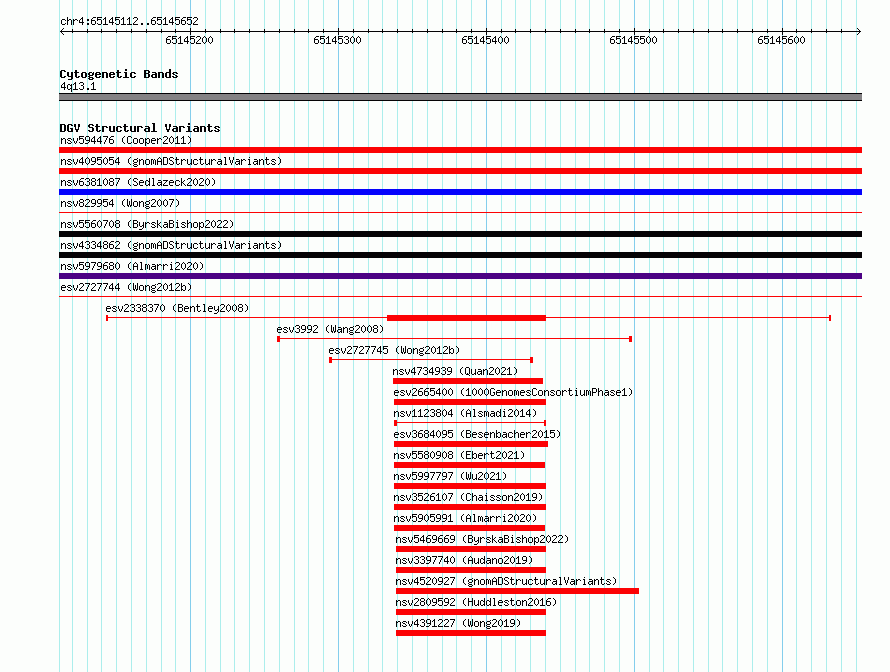Select the thick segment of esv2338370 bar
Screen dimensions: 890x672
point(466,318)
